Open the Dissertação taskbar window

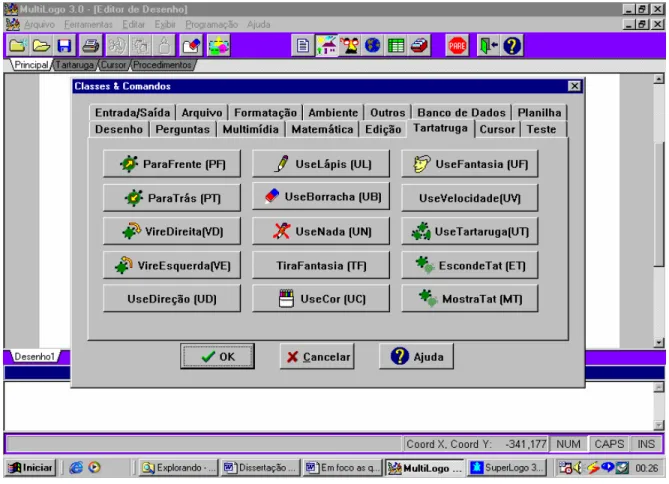pyautogui.click(x=261, y=468)
